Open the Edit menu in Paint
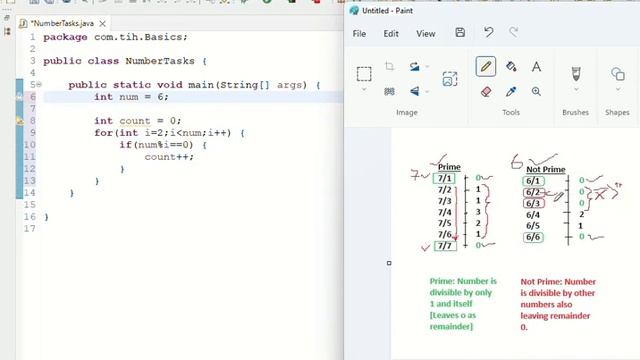Viewport: 640px width, 360px height. pyautogui.click(x=391, y=33)
